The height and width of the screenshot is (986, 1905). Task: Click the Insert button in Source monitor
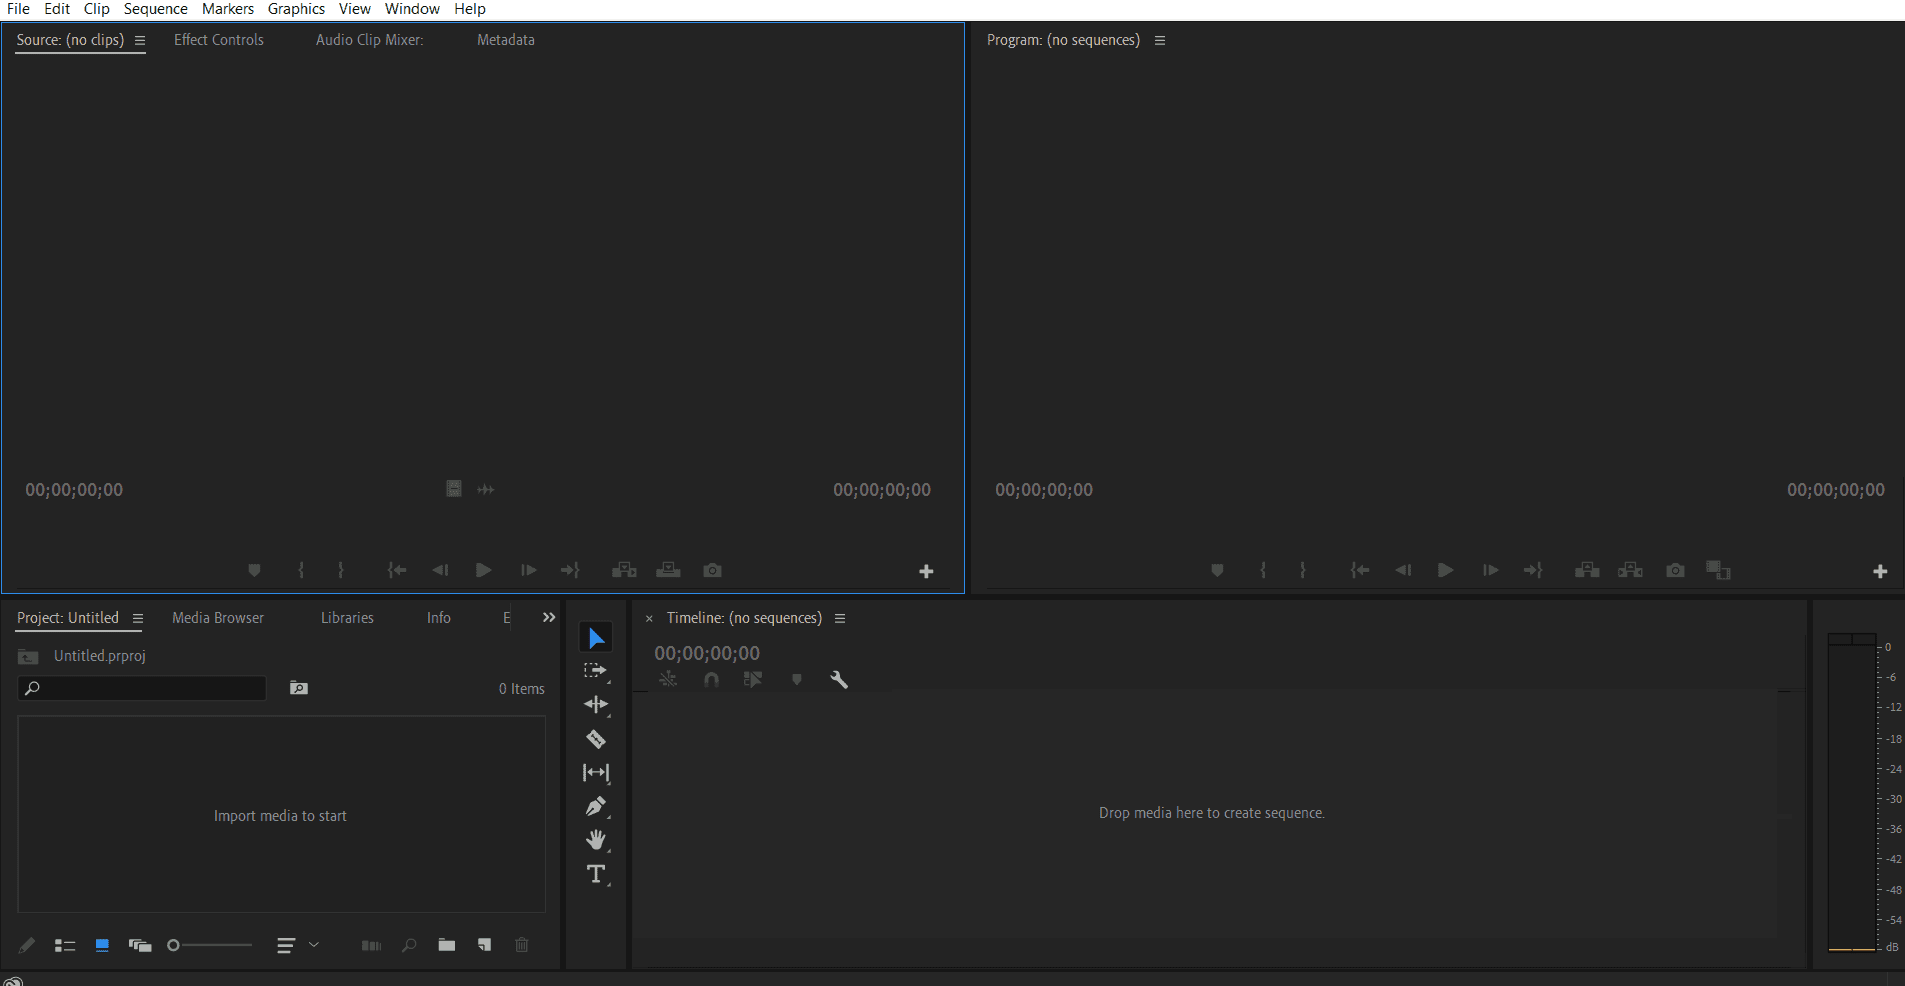pyautogui.click(x=624, y=570)
